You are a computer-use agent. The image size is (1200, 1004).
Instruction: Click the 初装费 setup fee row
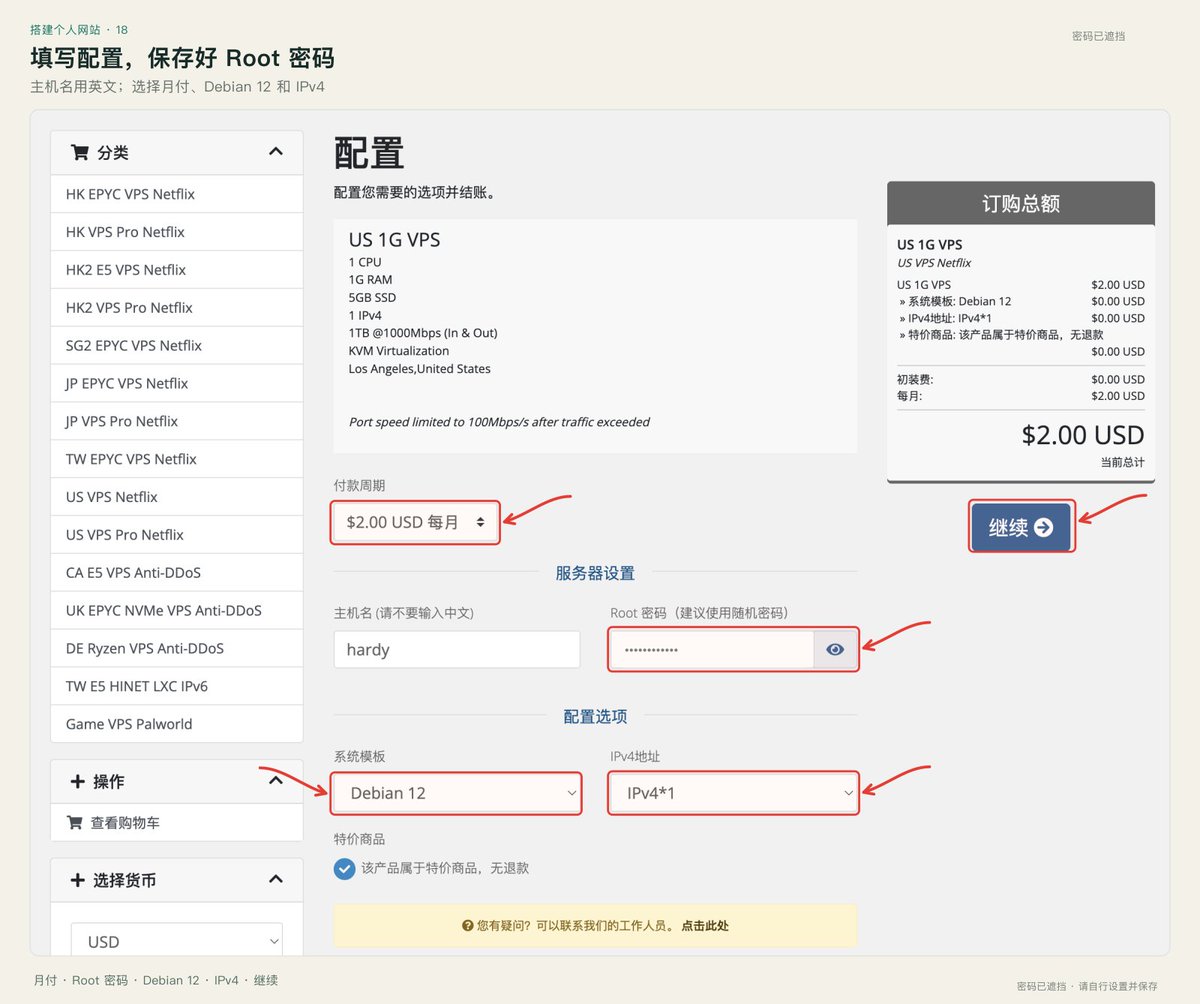[x=1021, y=379]
